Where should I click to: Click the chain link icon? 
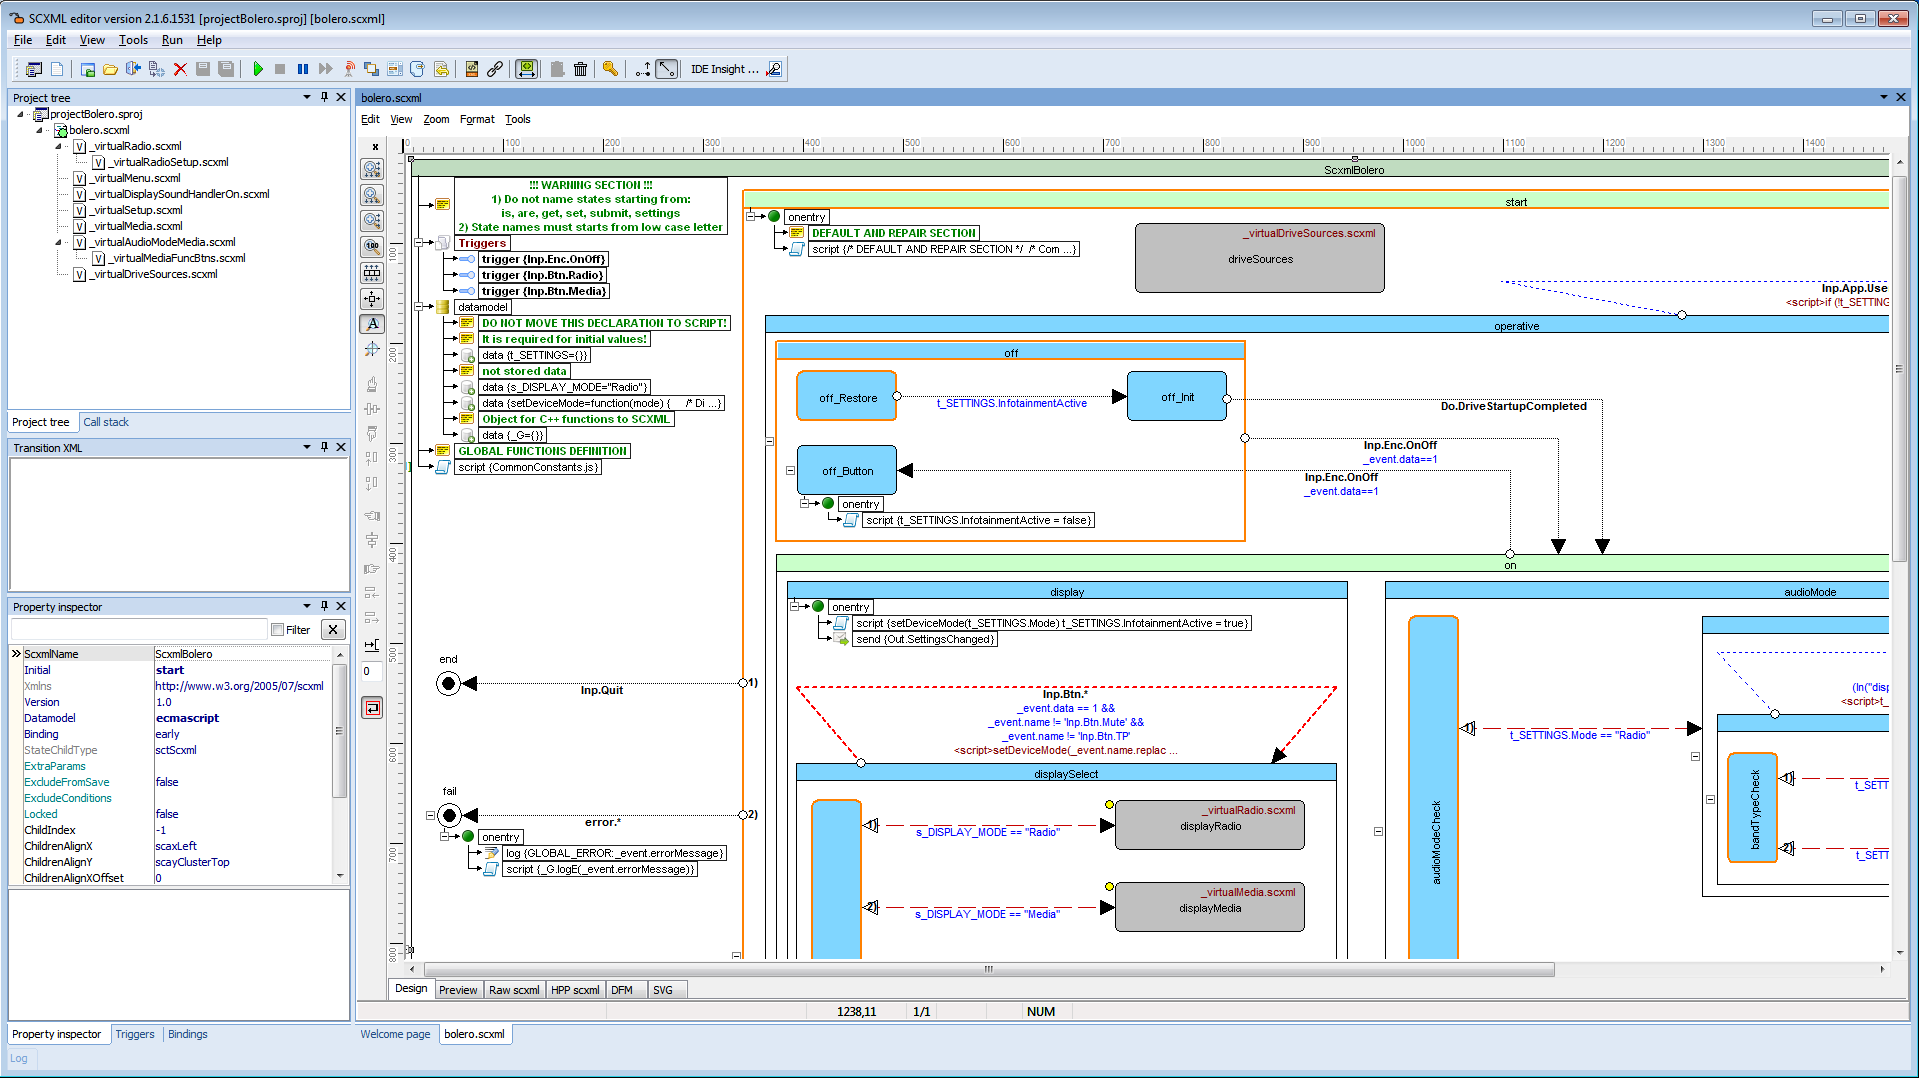pyautogui.click(x=495, y=69)
